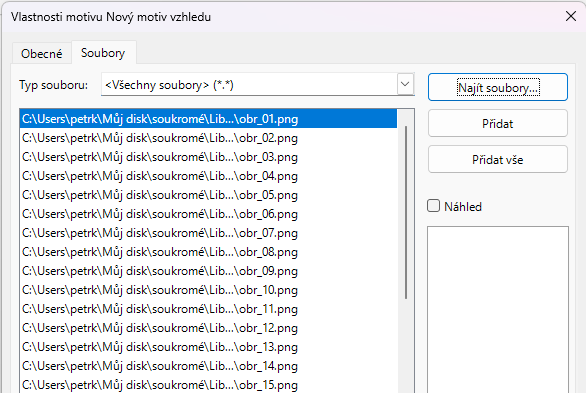The image size is (586, 393).
Task: Select file obr_15.png in list
Action: coord(209,385)
